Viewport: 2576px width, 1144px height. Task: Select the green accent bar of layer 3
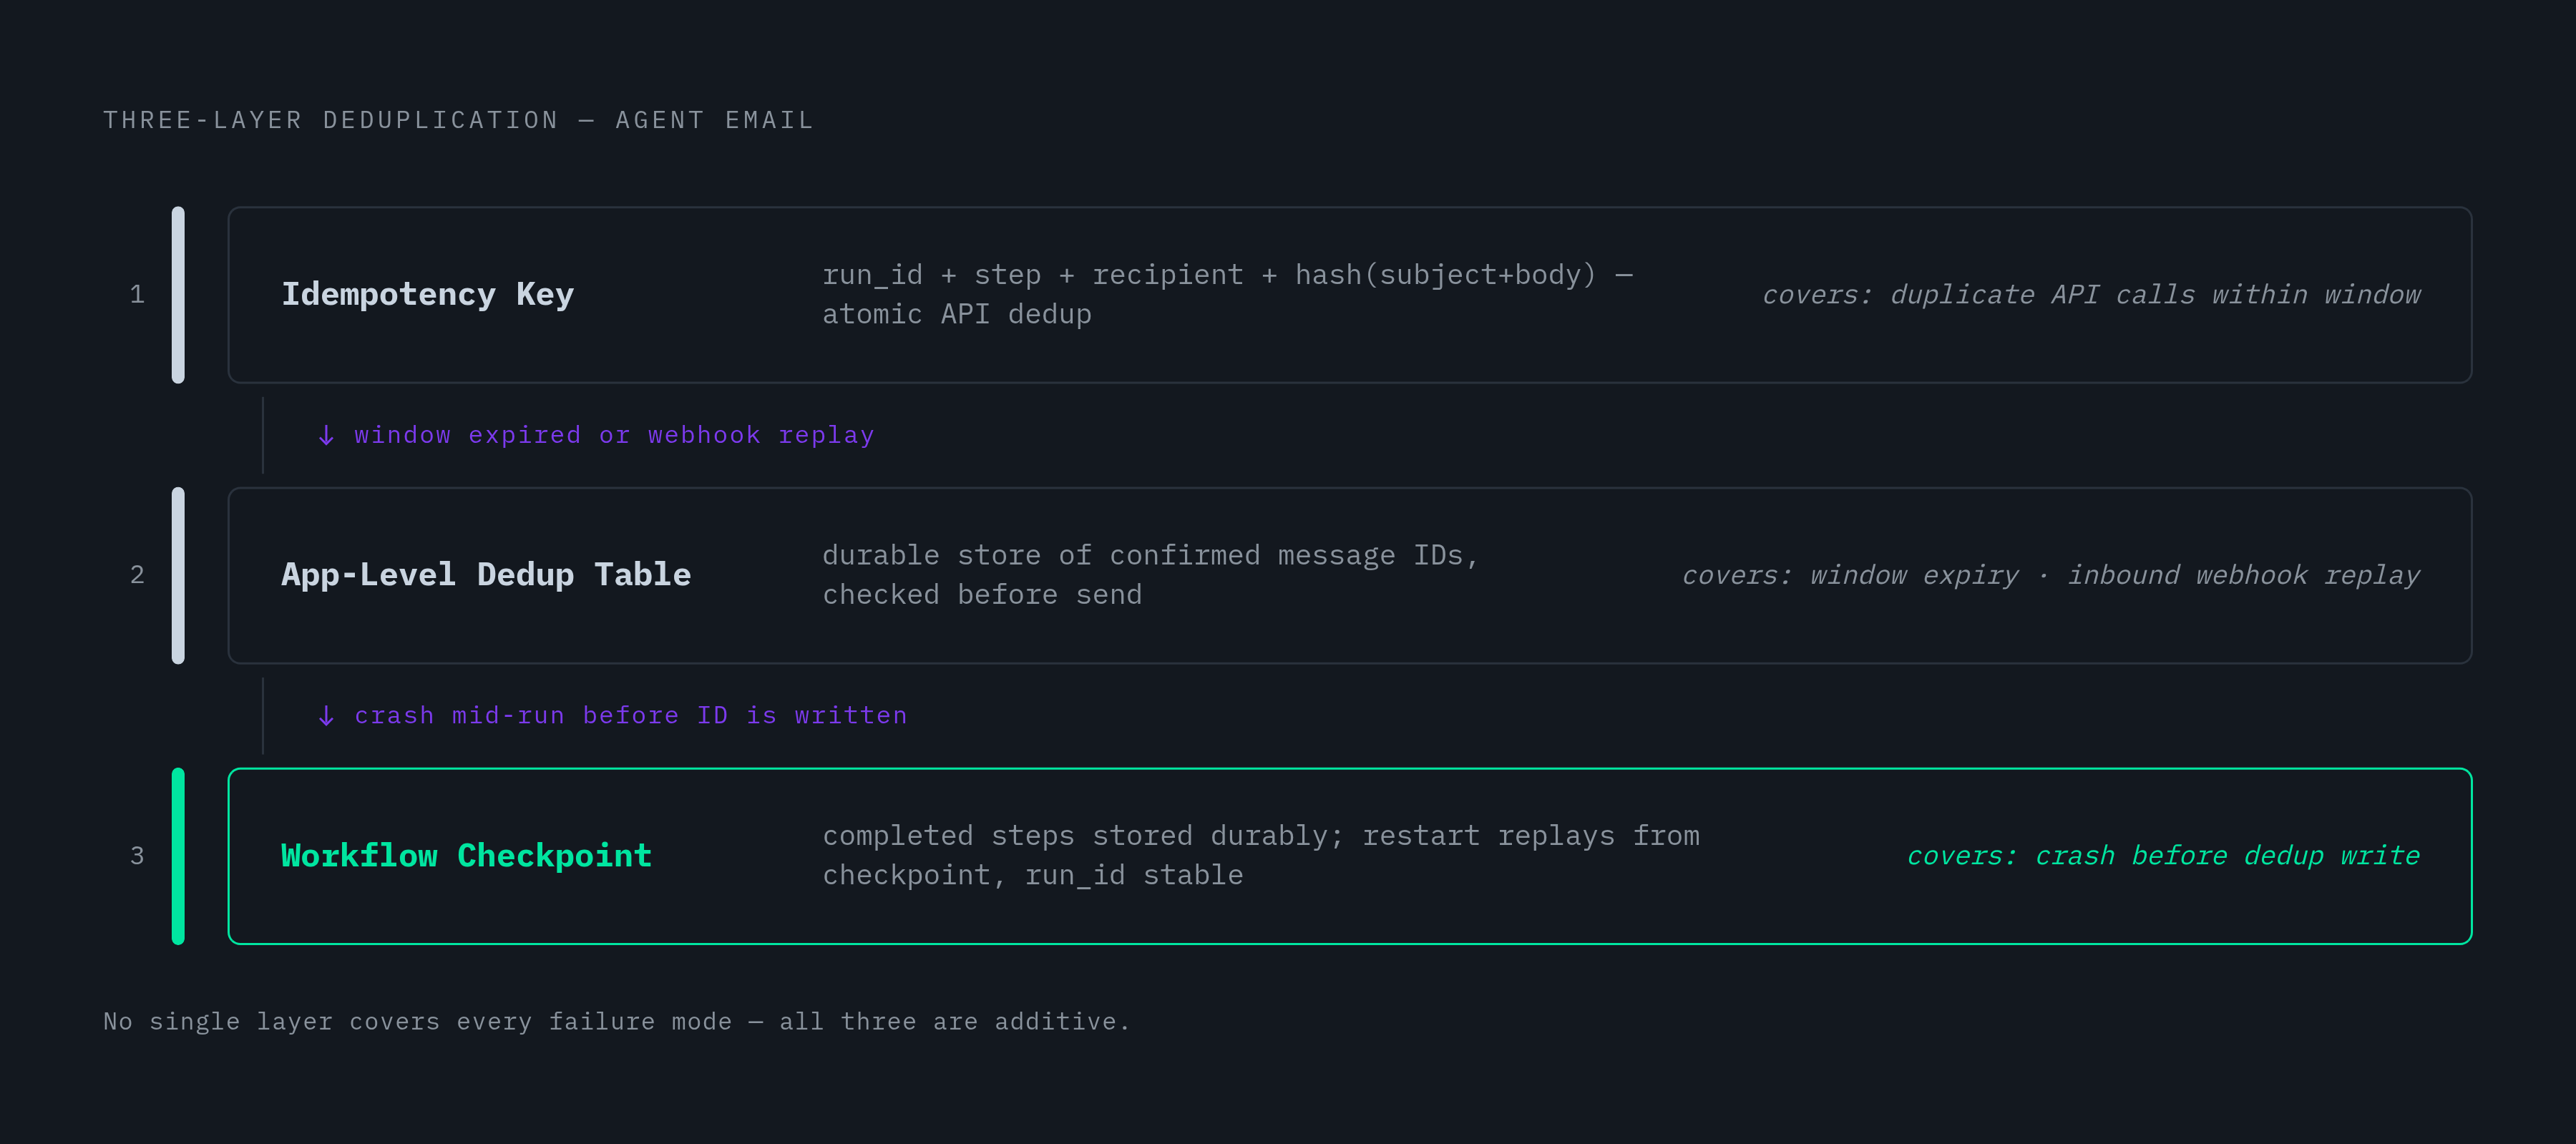click(x=178, y=856)
